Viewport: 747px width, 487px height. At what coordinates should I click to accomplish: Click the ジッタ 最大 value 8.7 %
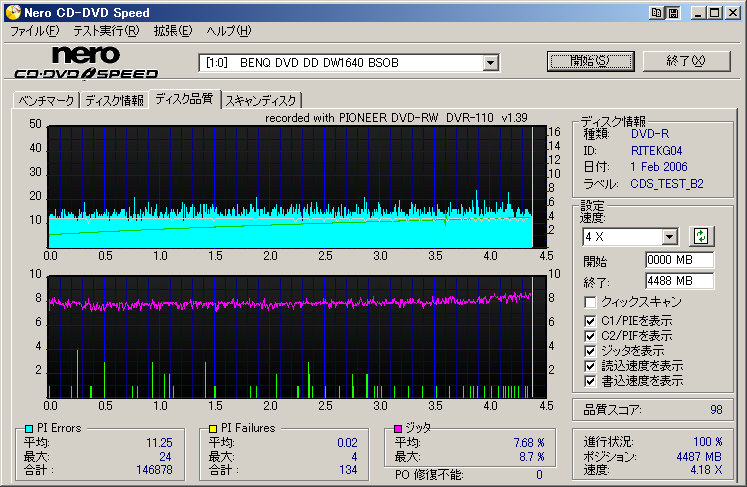point(532,457)
